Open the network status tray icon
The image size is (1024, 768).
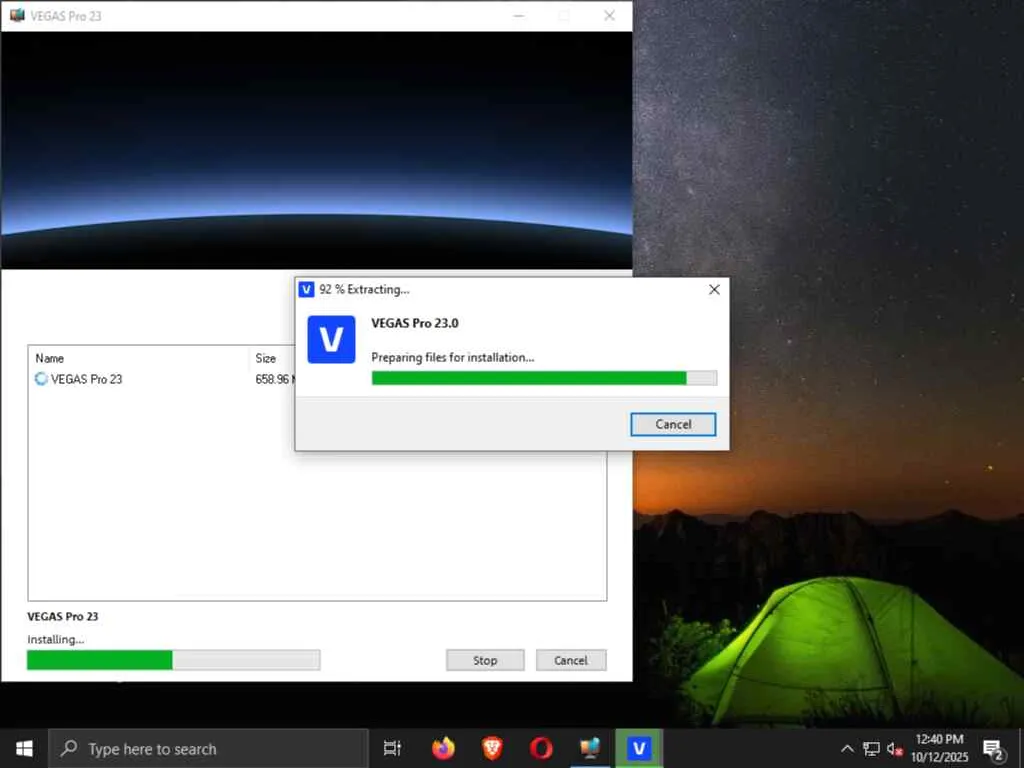click(871, 748)
